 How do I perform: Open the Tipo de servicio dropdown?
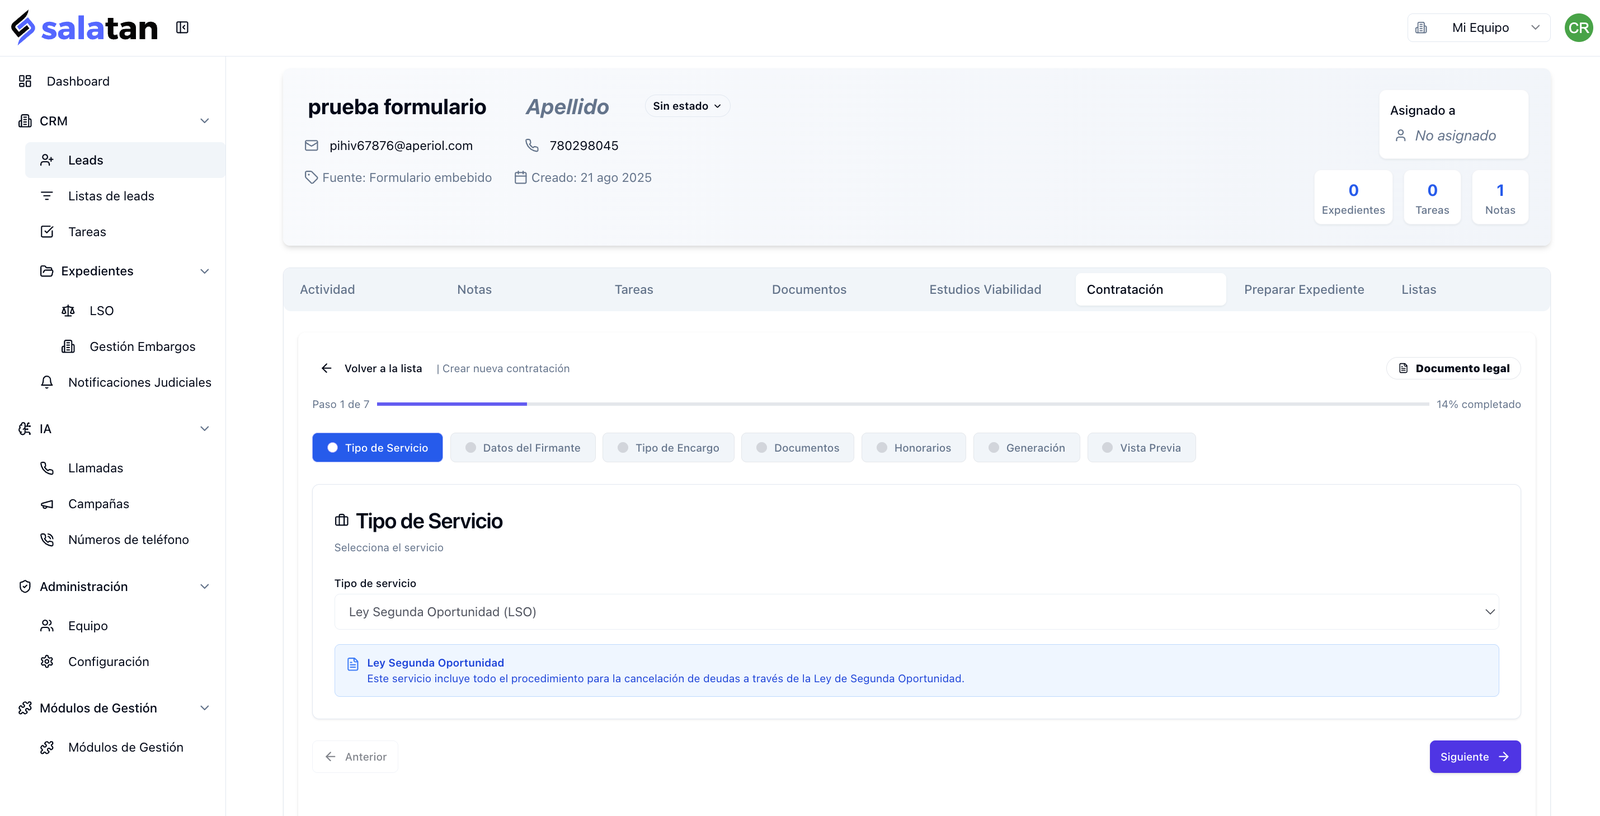[x=917, y=612]
